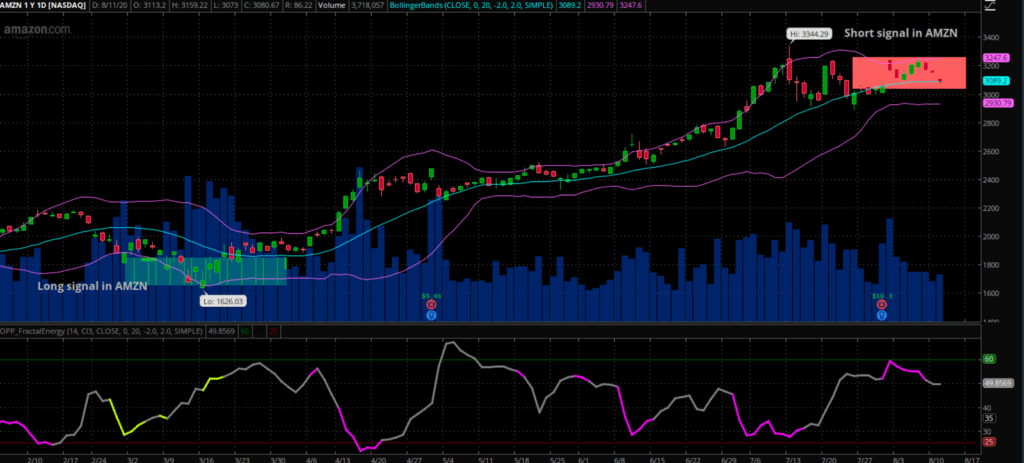Click the 49.8569 value on lower study axis
1024x463 pixels.
[x=997, y=384]
